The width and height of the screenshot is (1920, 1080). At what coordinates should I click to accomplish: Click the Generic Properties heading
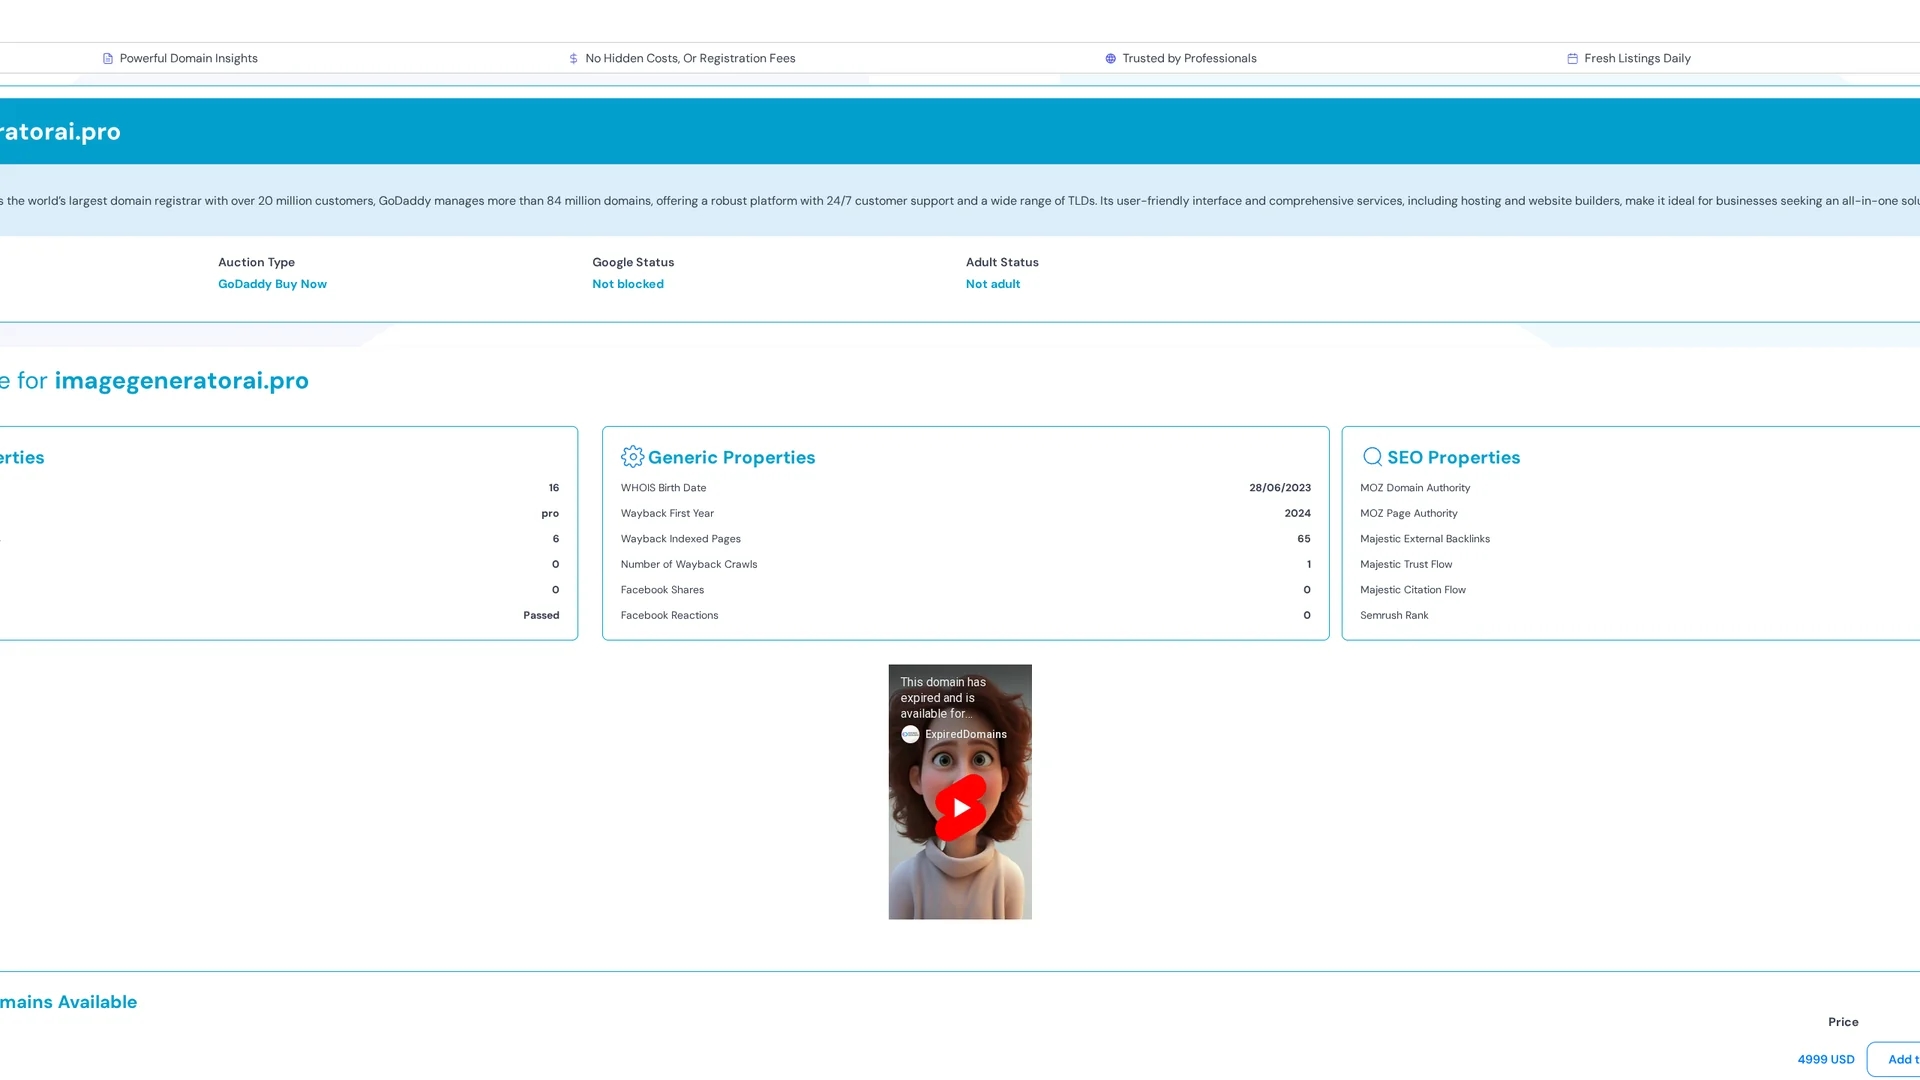(731, 458)
